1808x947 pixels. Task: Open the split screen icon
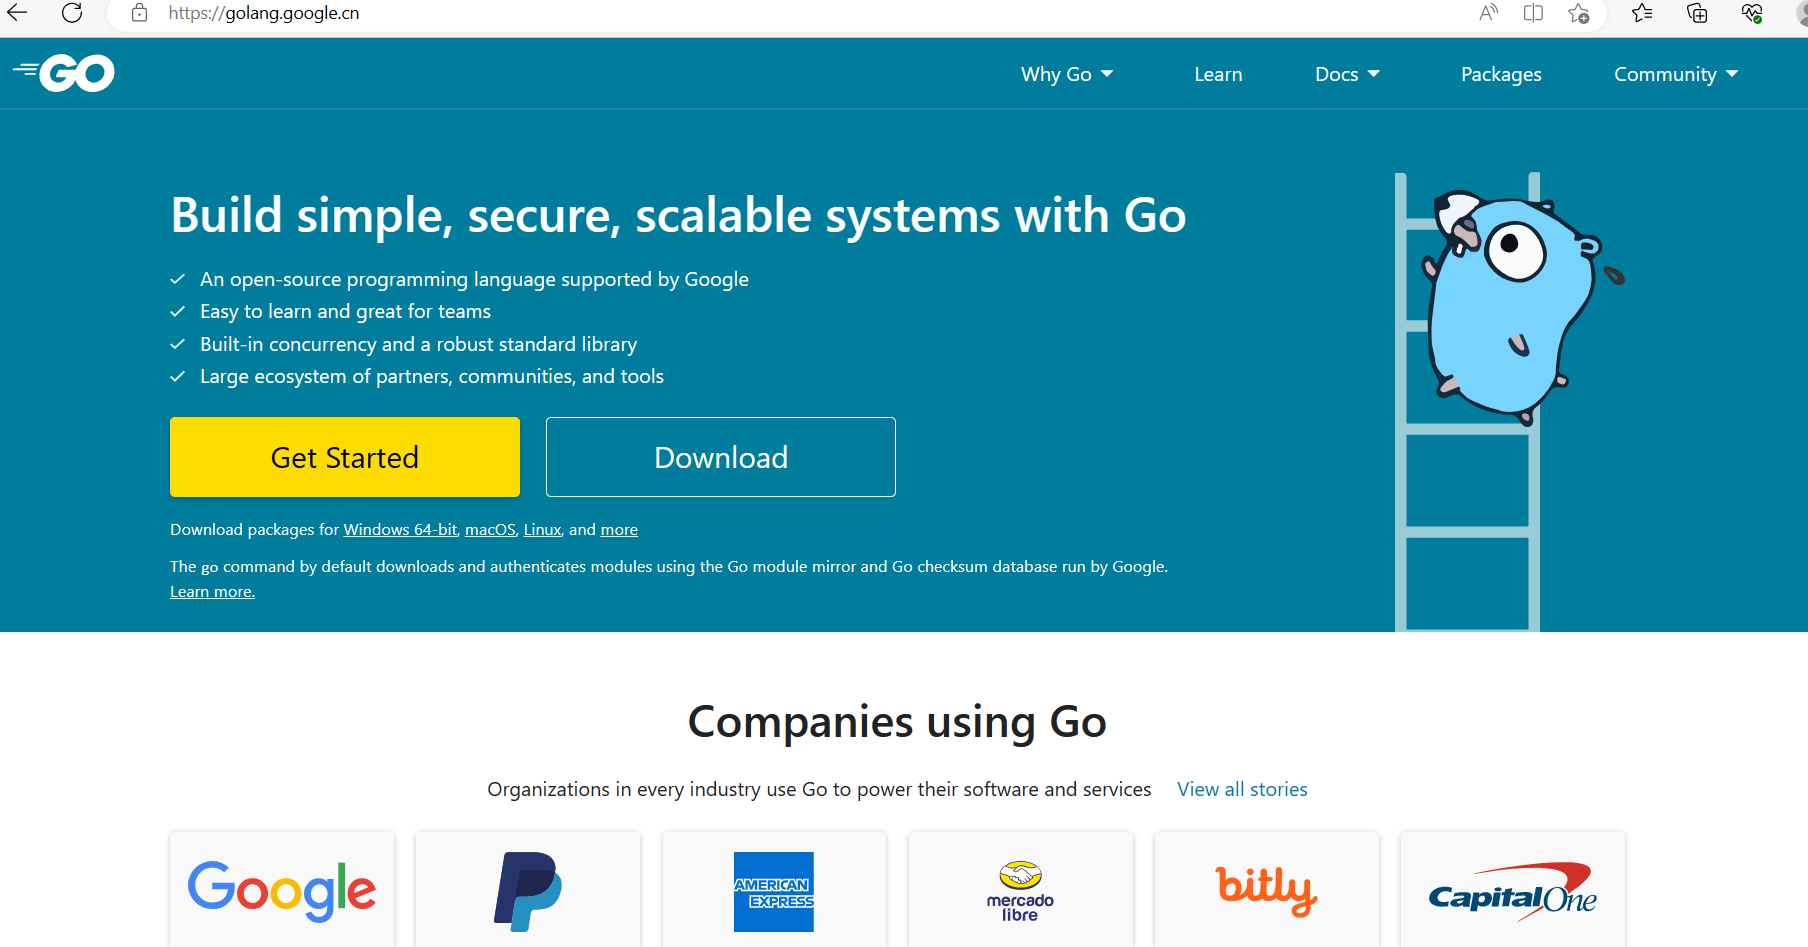pos(1533,13)
